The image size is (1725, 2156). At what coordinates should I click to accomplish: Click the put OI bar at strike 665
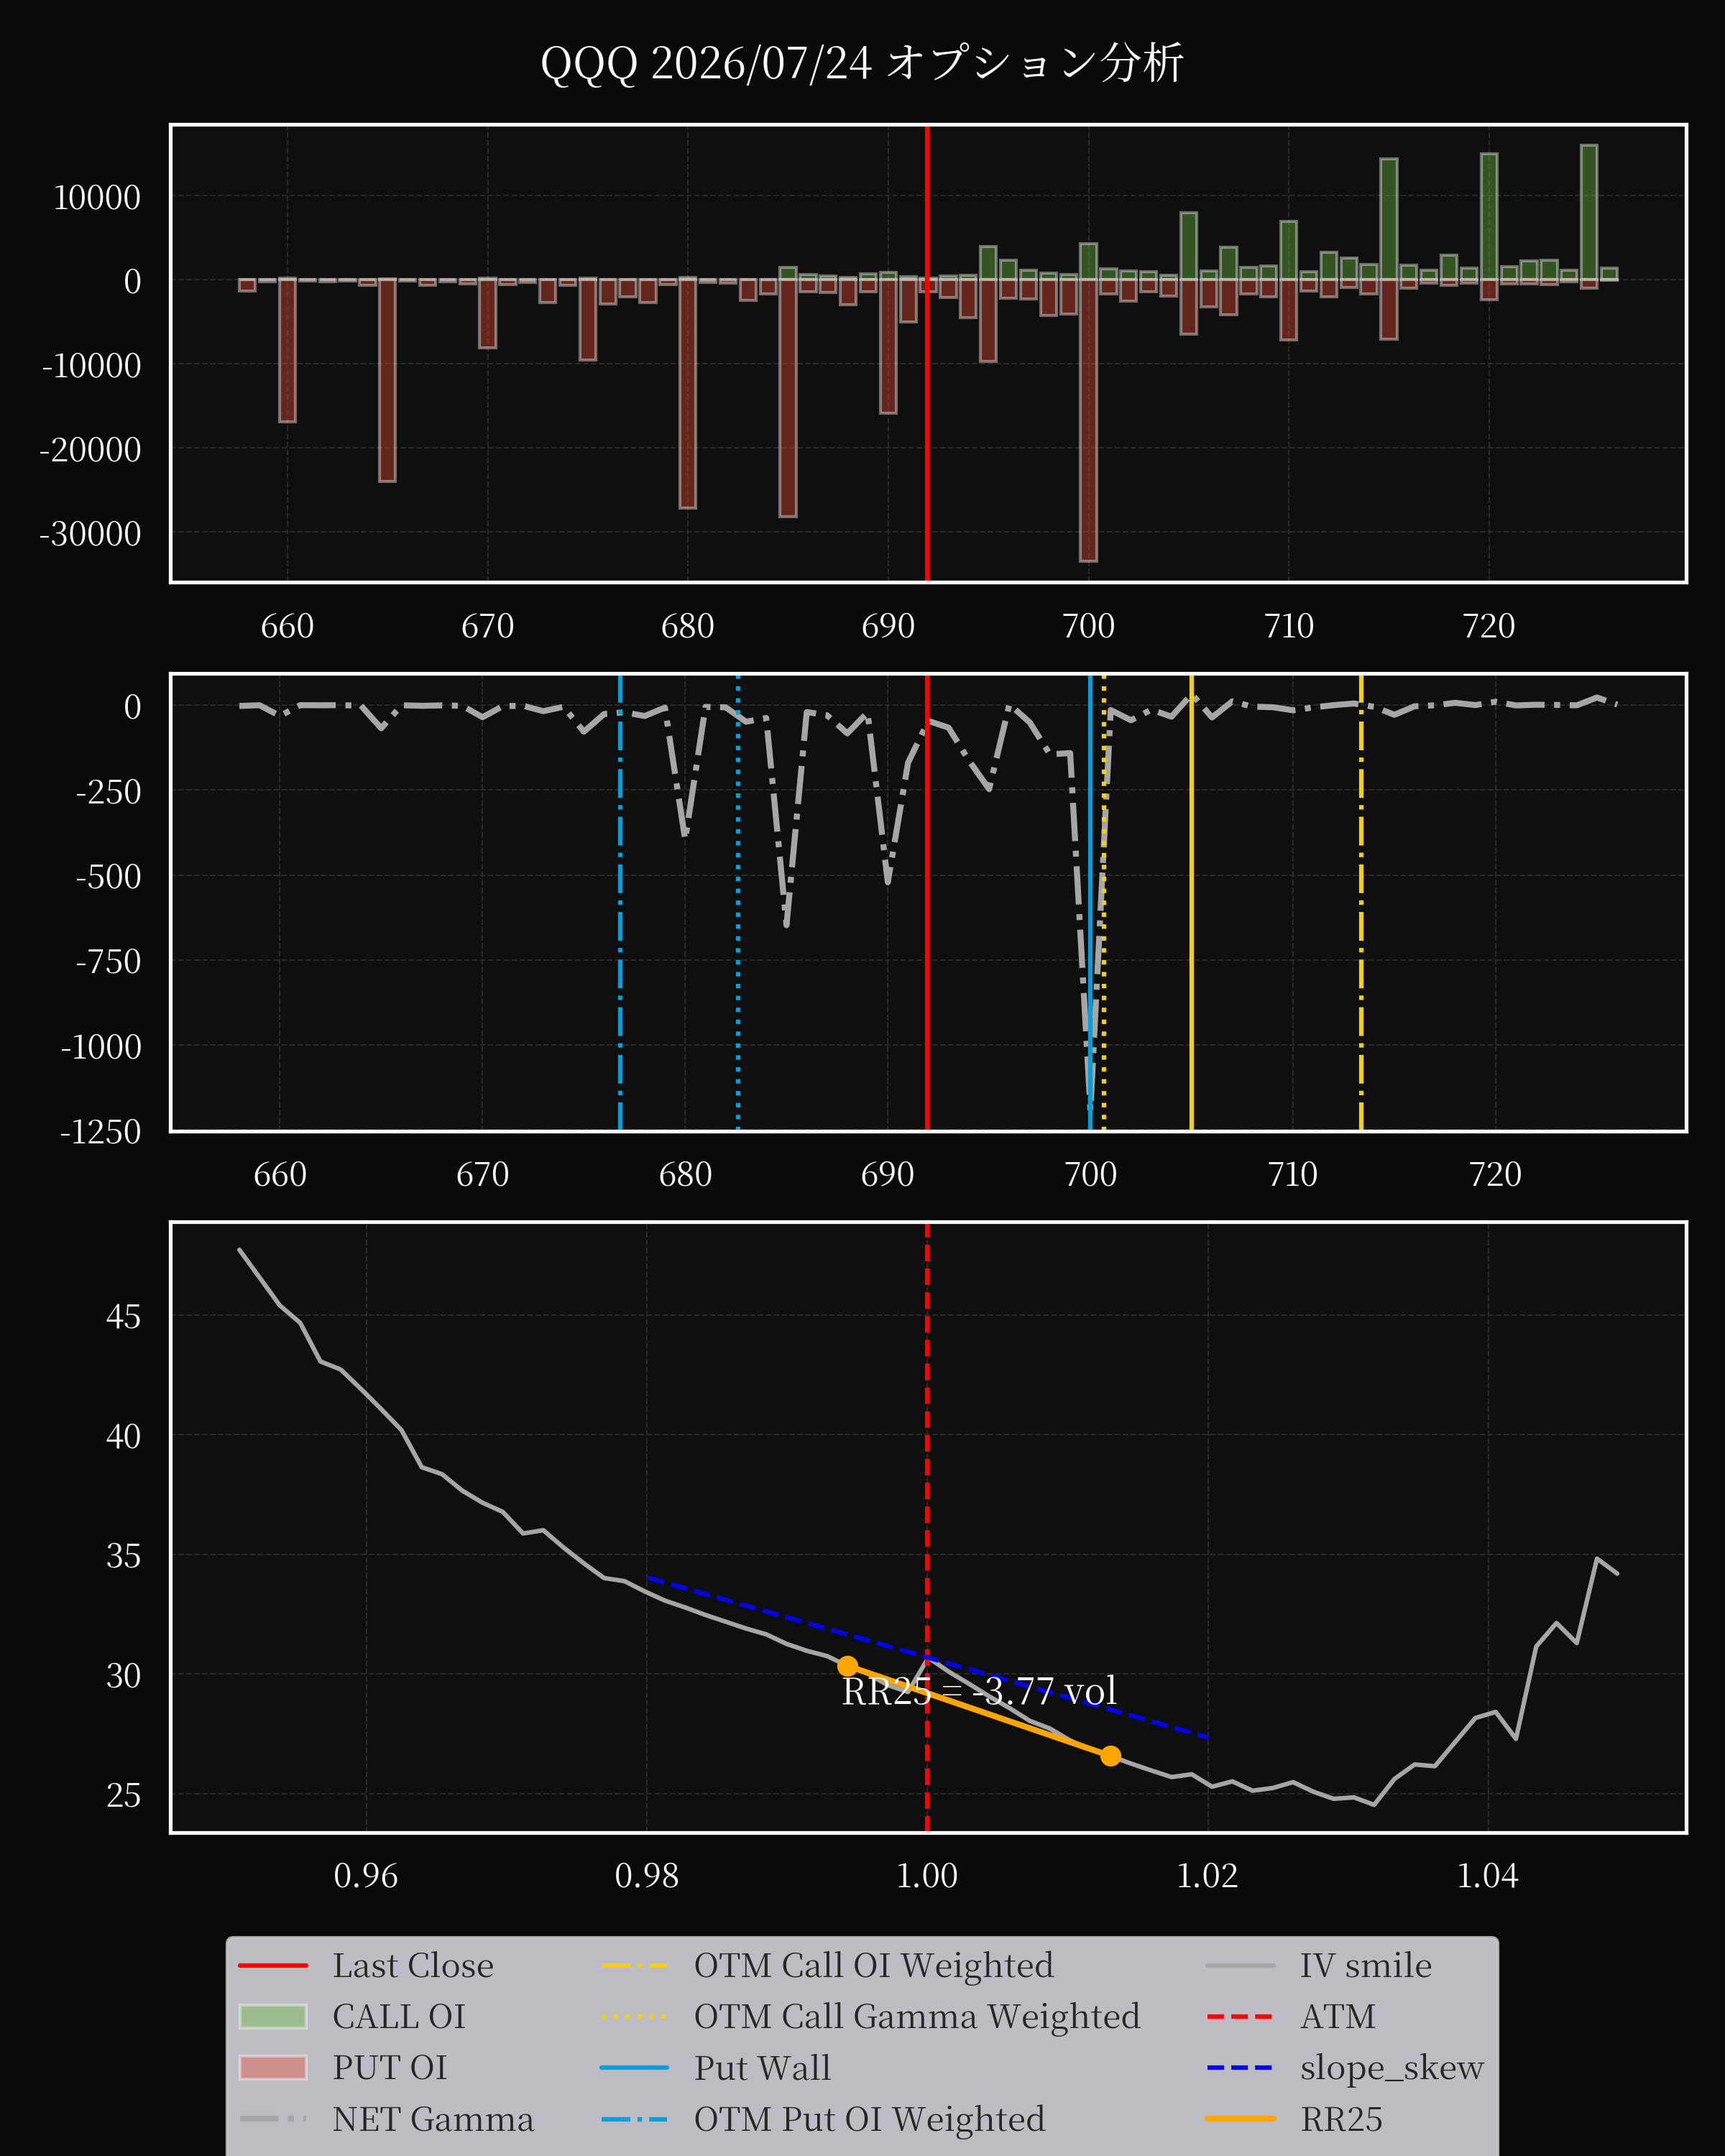click(387, 380)
